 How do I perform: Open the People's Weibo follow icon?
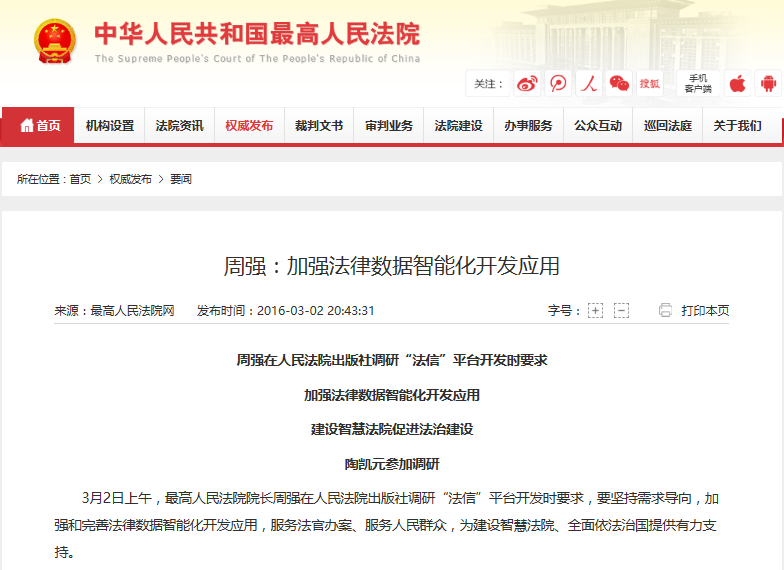[588, 83]
